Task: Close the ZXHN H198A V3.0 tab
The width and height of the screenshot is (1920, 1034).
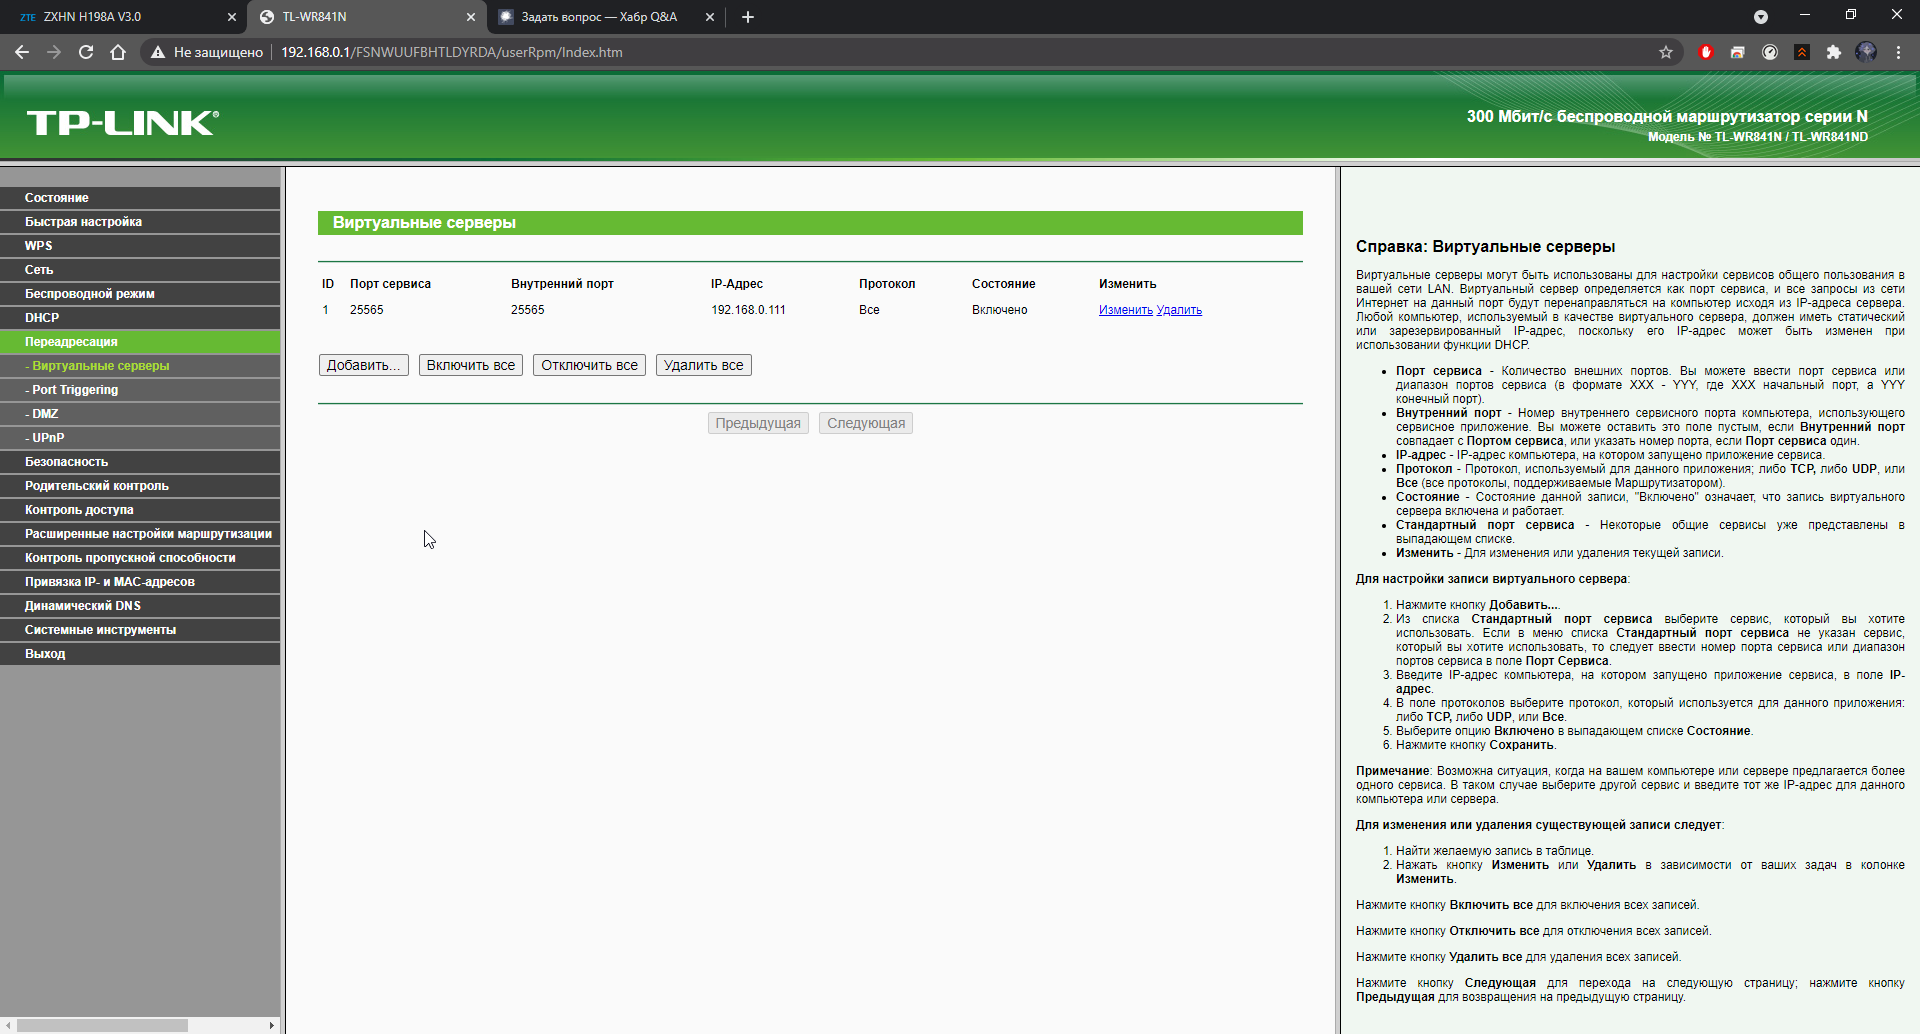Action: tap(232, 17)
